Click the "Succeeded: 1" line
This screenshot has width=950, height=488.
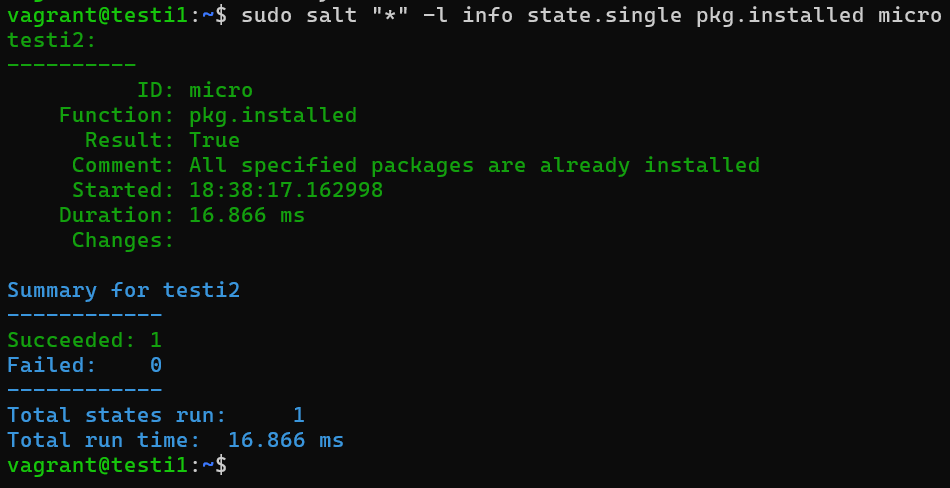(x=84, y=340)
